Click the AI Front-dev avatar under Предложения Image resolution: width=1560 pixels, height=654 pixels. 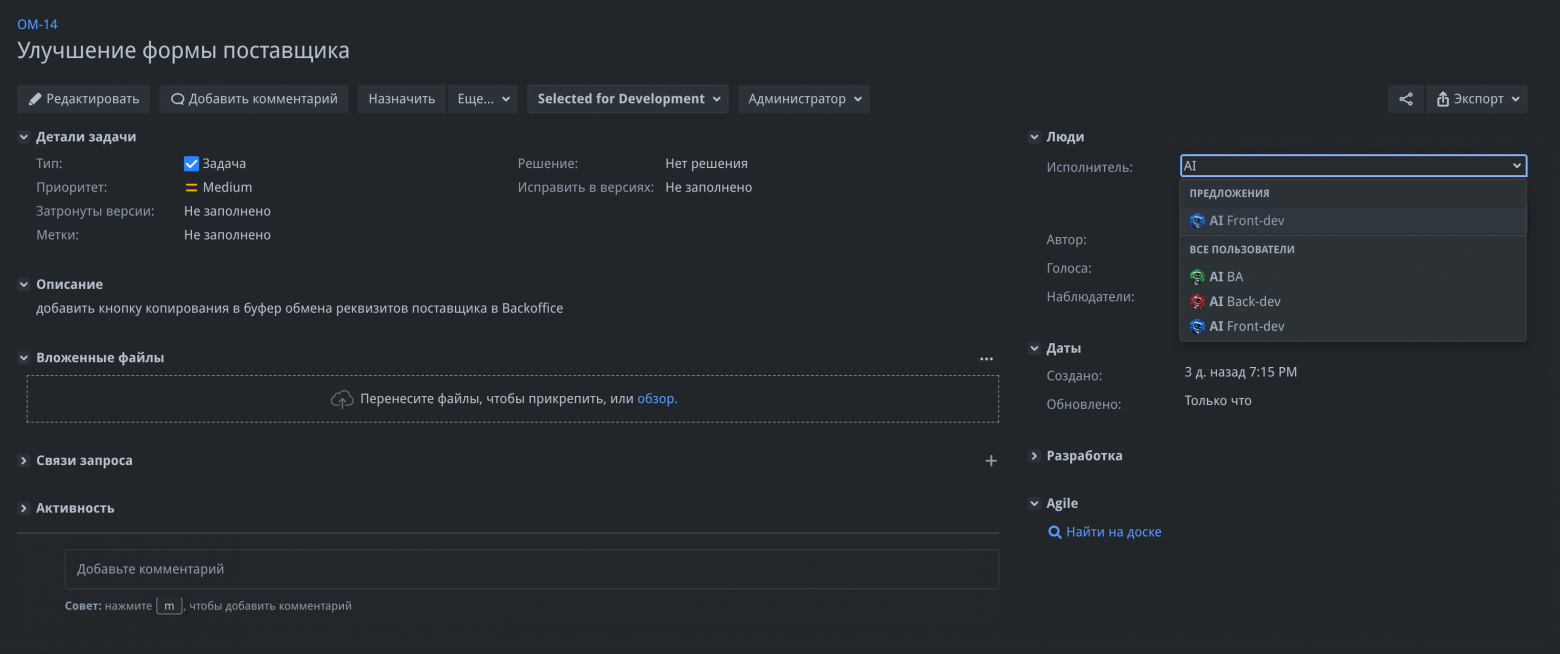pyautogui.click(x=1197, y=221)
